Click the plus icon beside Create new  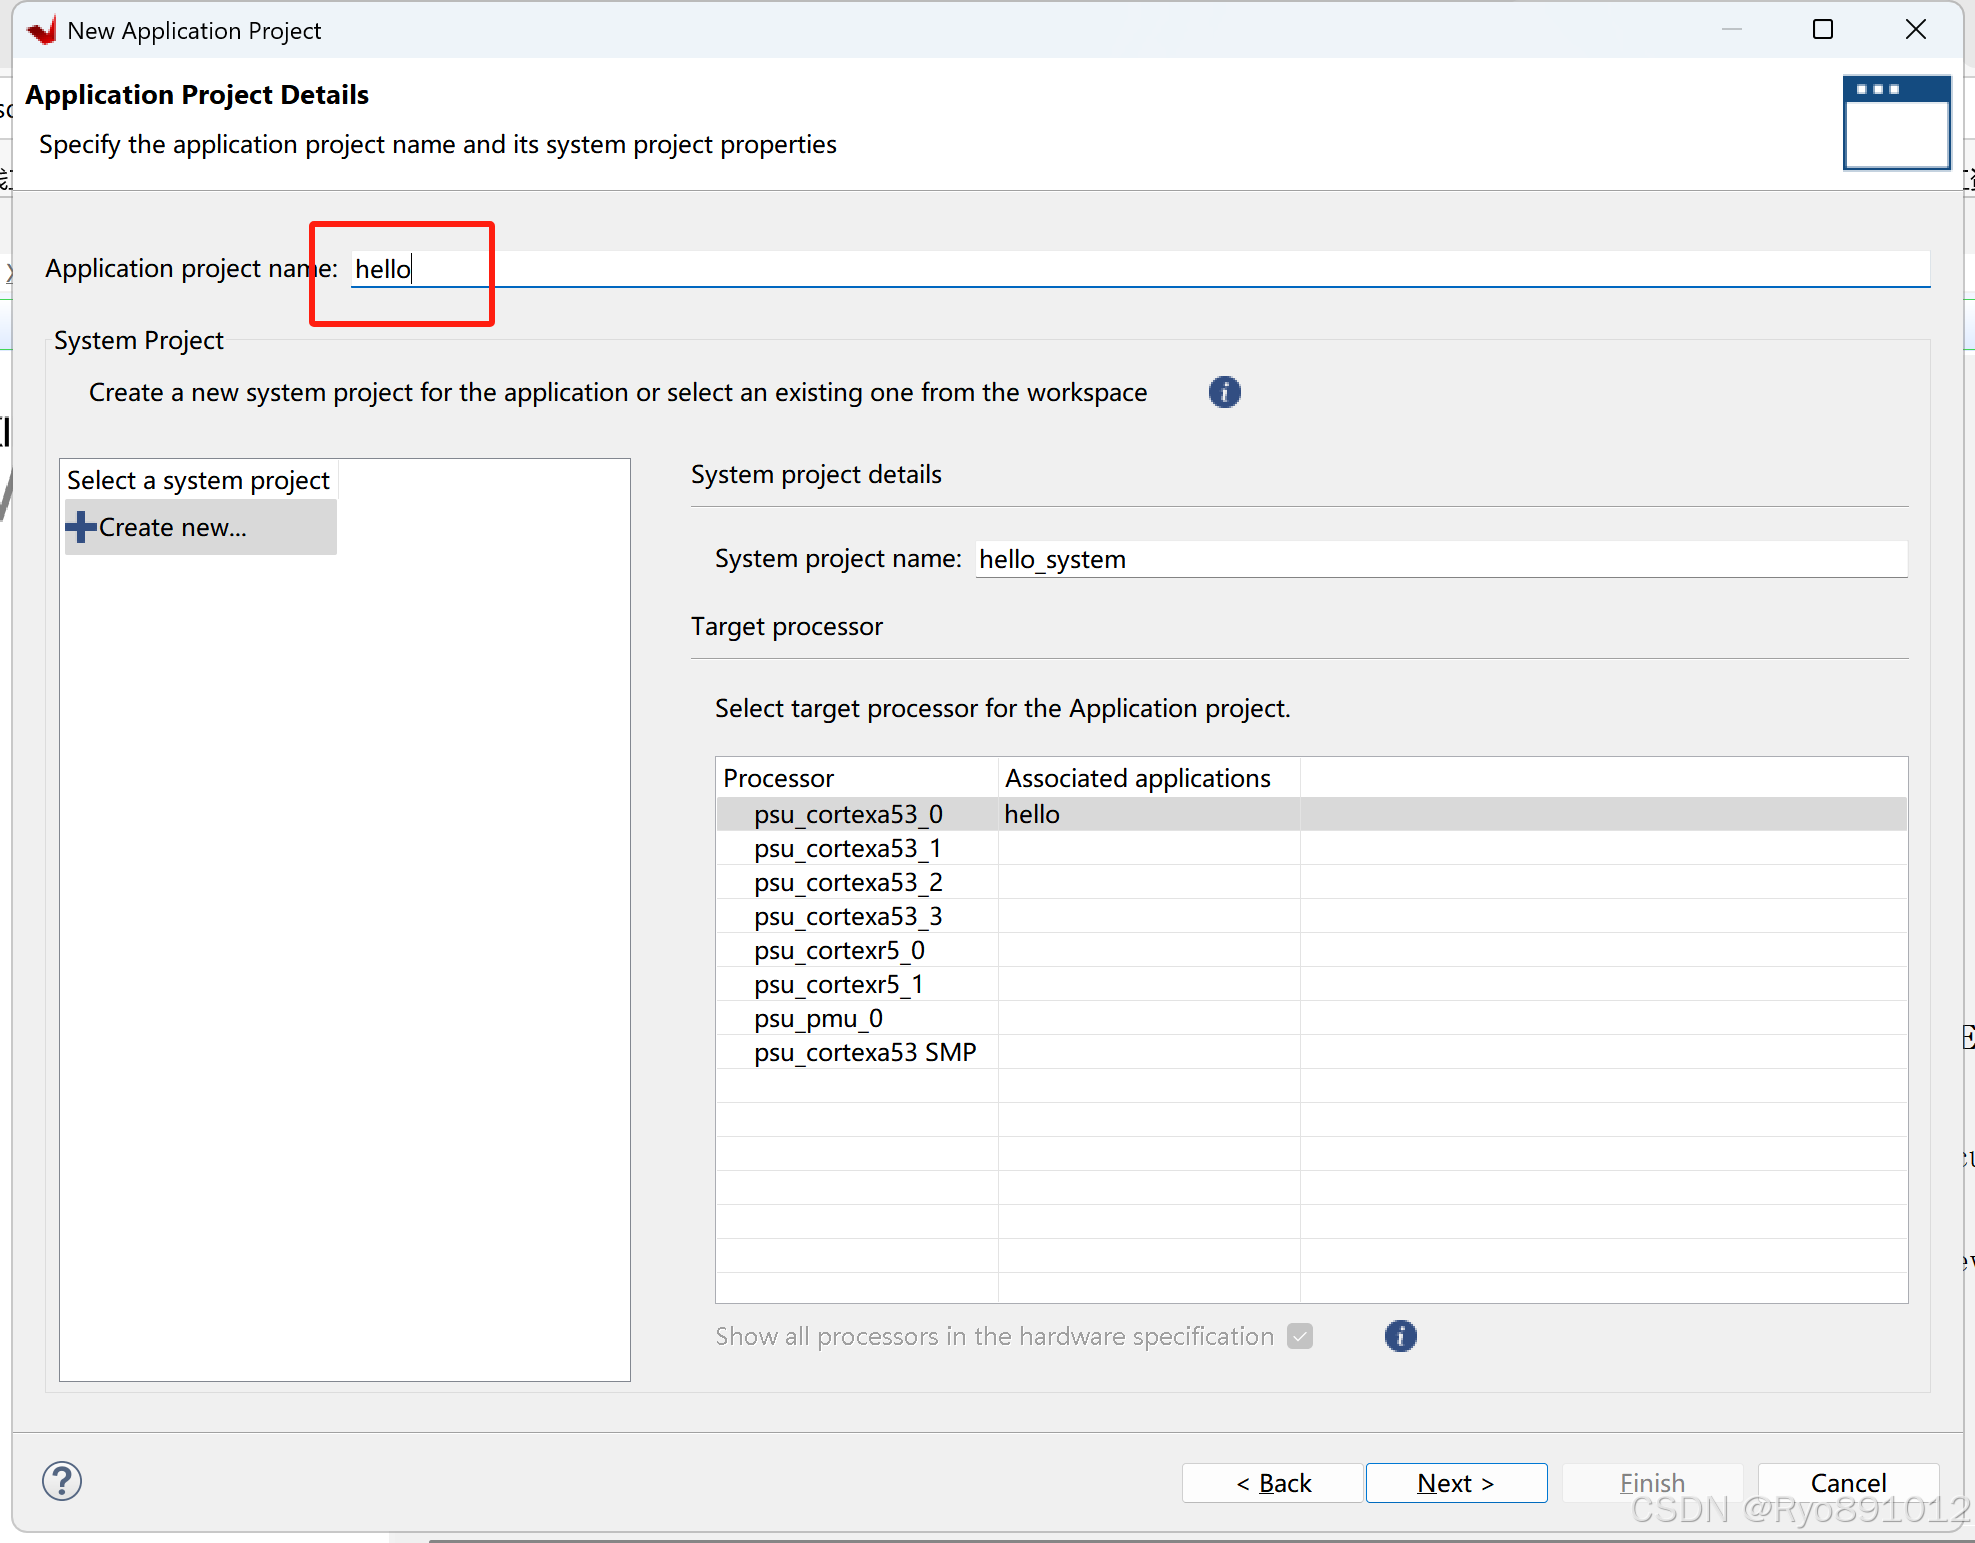[81, 527]
